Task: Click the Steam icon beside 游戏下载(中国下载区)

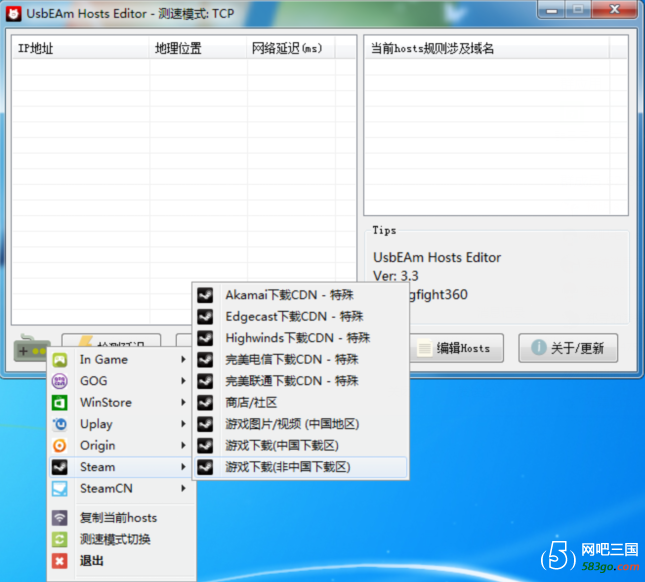Action: coord(205,445)
